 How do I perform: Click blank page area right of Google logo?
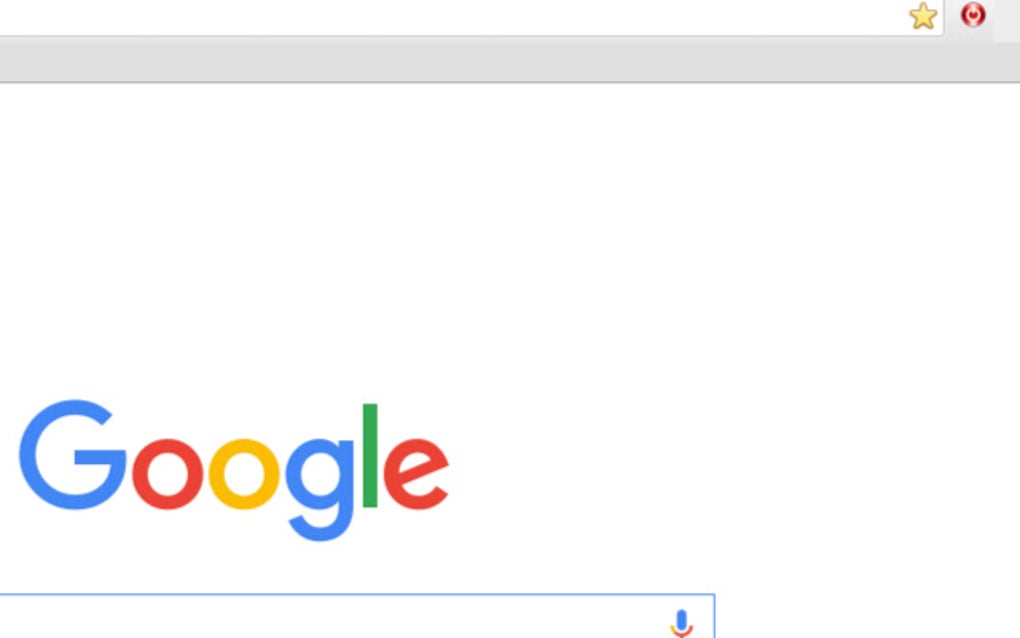click(729, 468)
